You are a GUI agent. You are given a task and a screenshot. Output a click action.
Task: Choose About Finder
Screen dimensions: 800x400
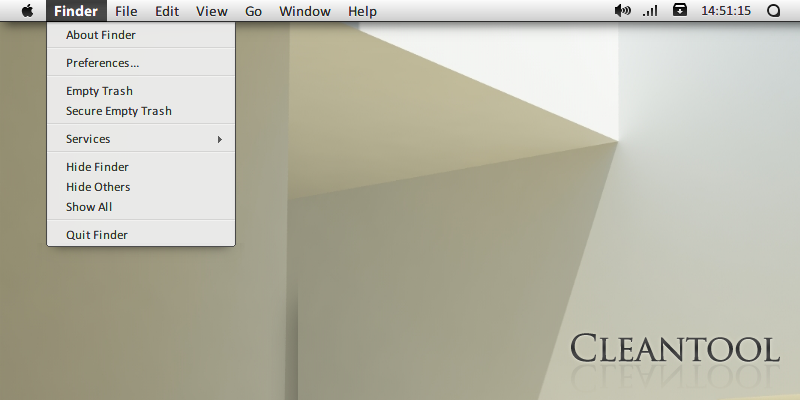[141, 35]
